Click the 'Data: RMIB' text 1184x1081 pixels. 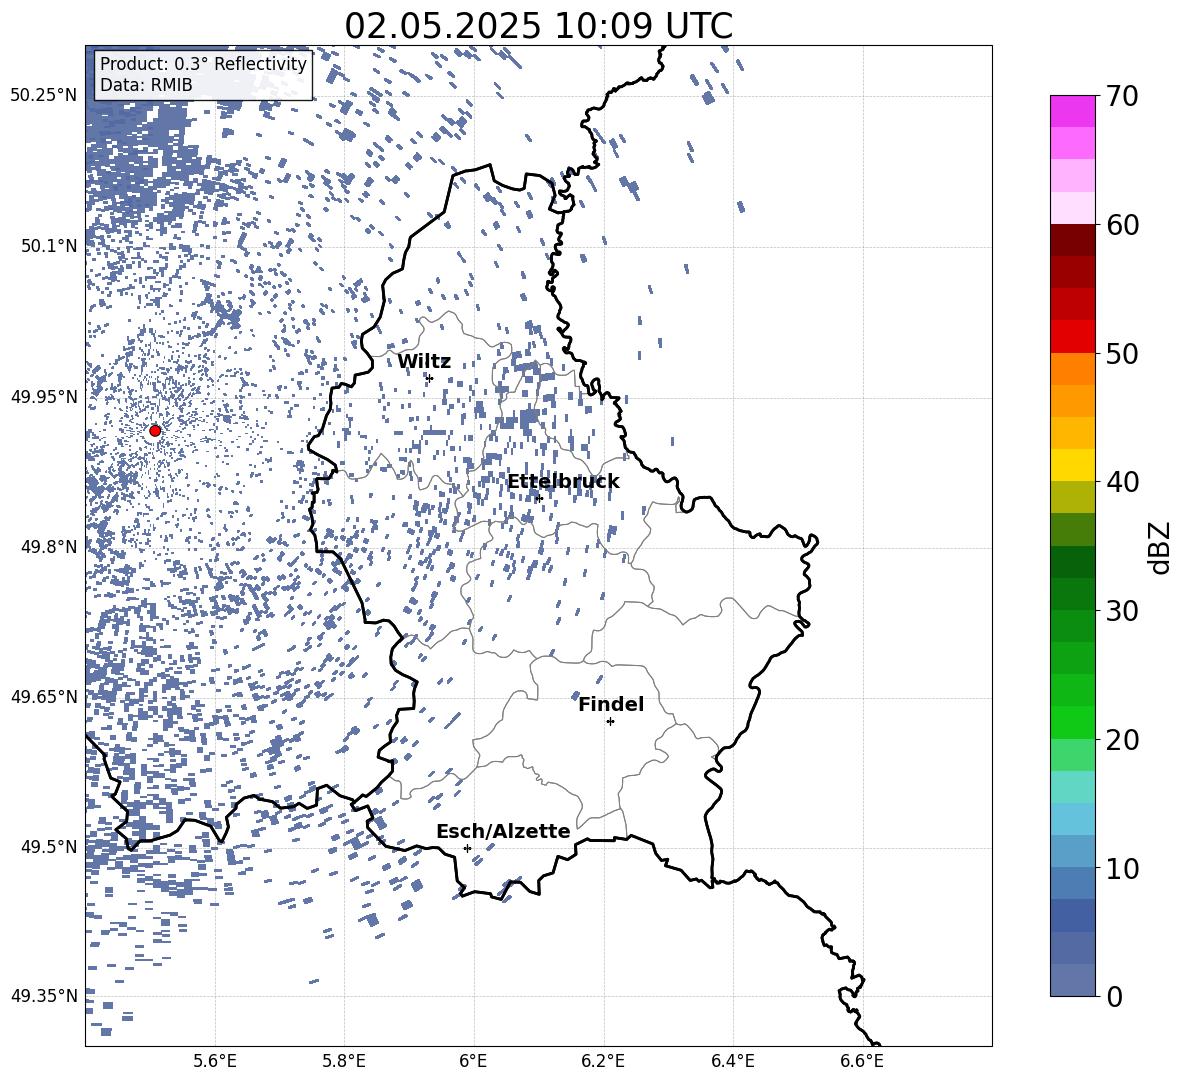tap(146, 85)
